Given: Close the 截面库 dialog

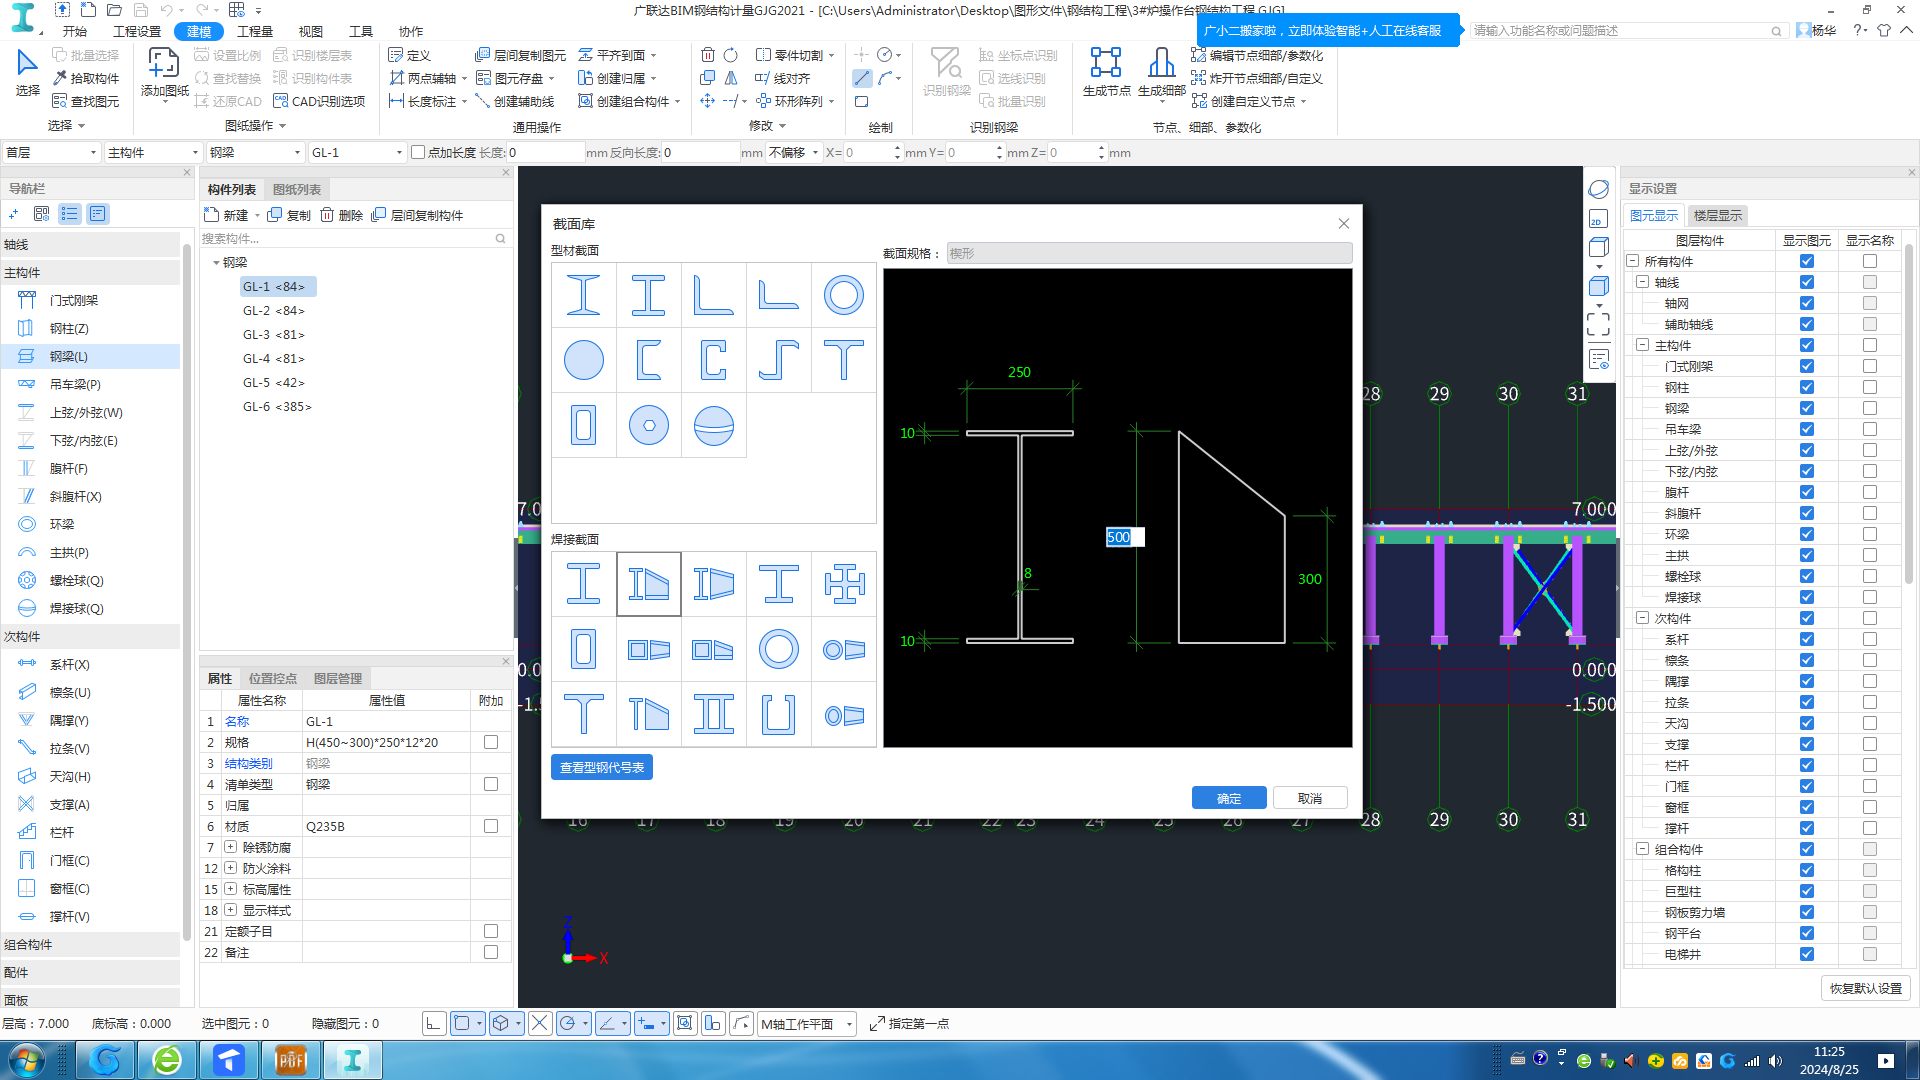Looking at the screenshot, I should coord(1343,224).
